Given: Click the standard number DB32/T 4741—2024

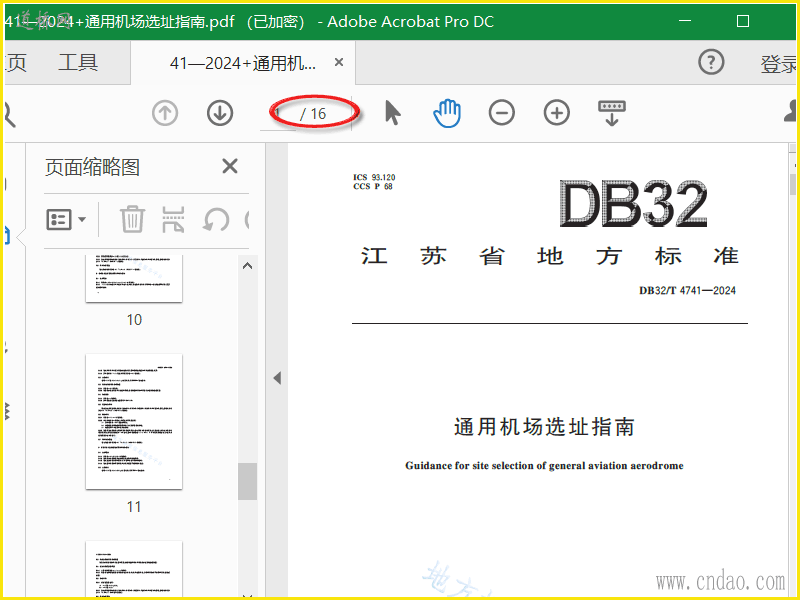Looking at the screenshot, I should tap(687, 290).
